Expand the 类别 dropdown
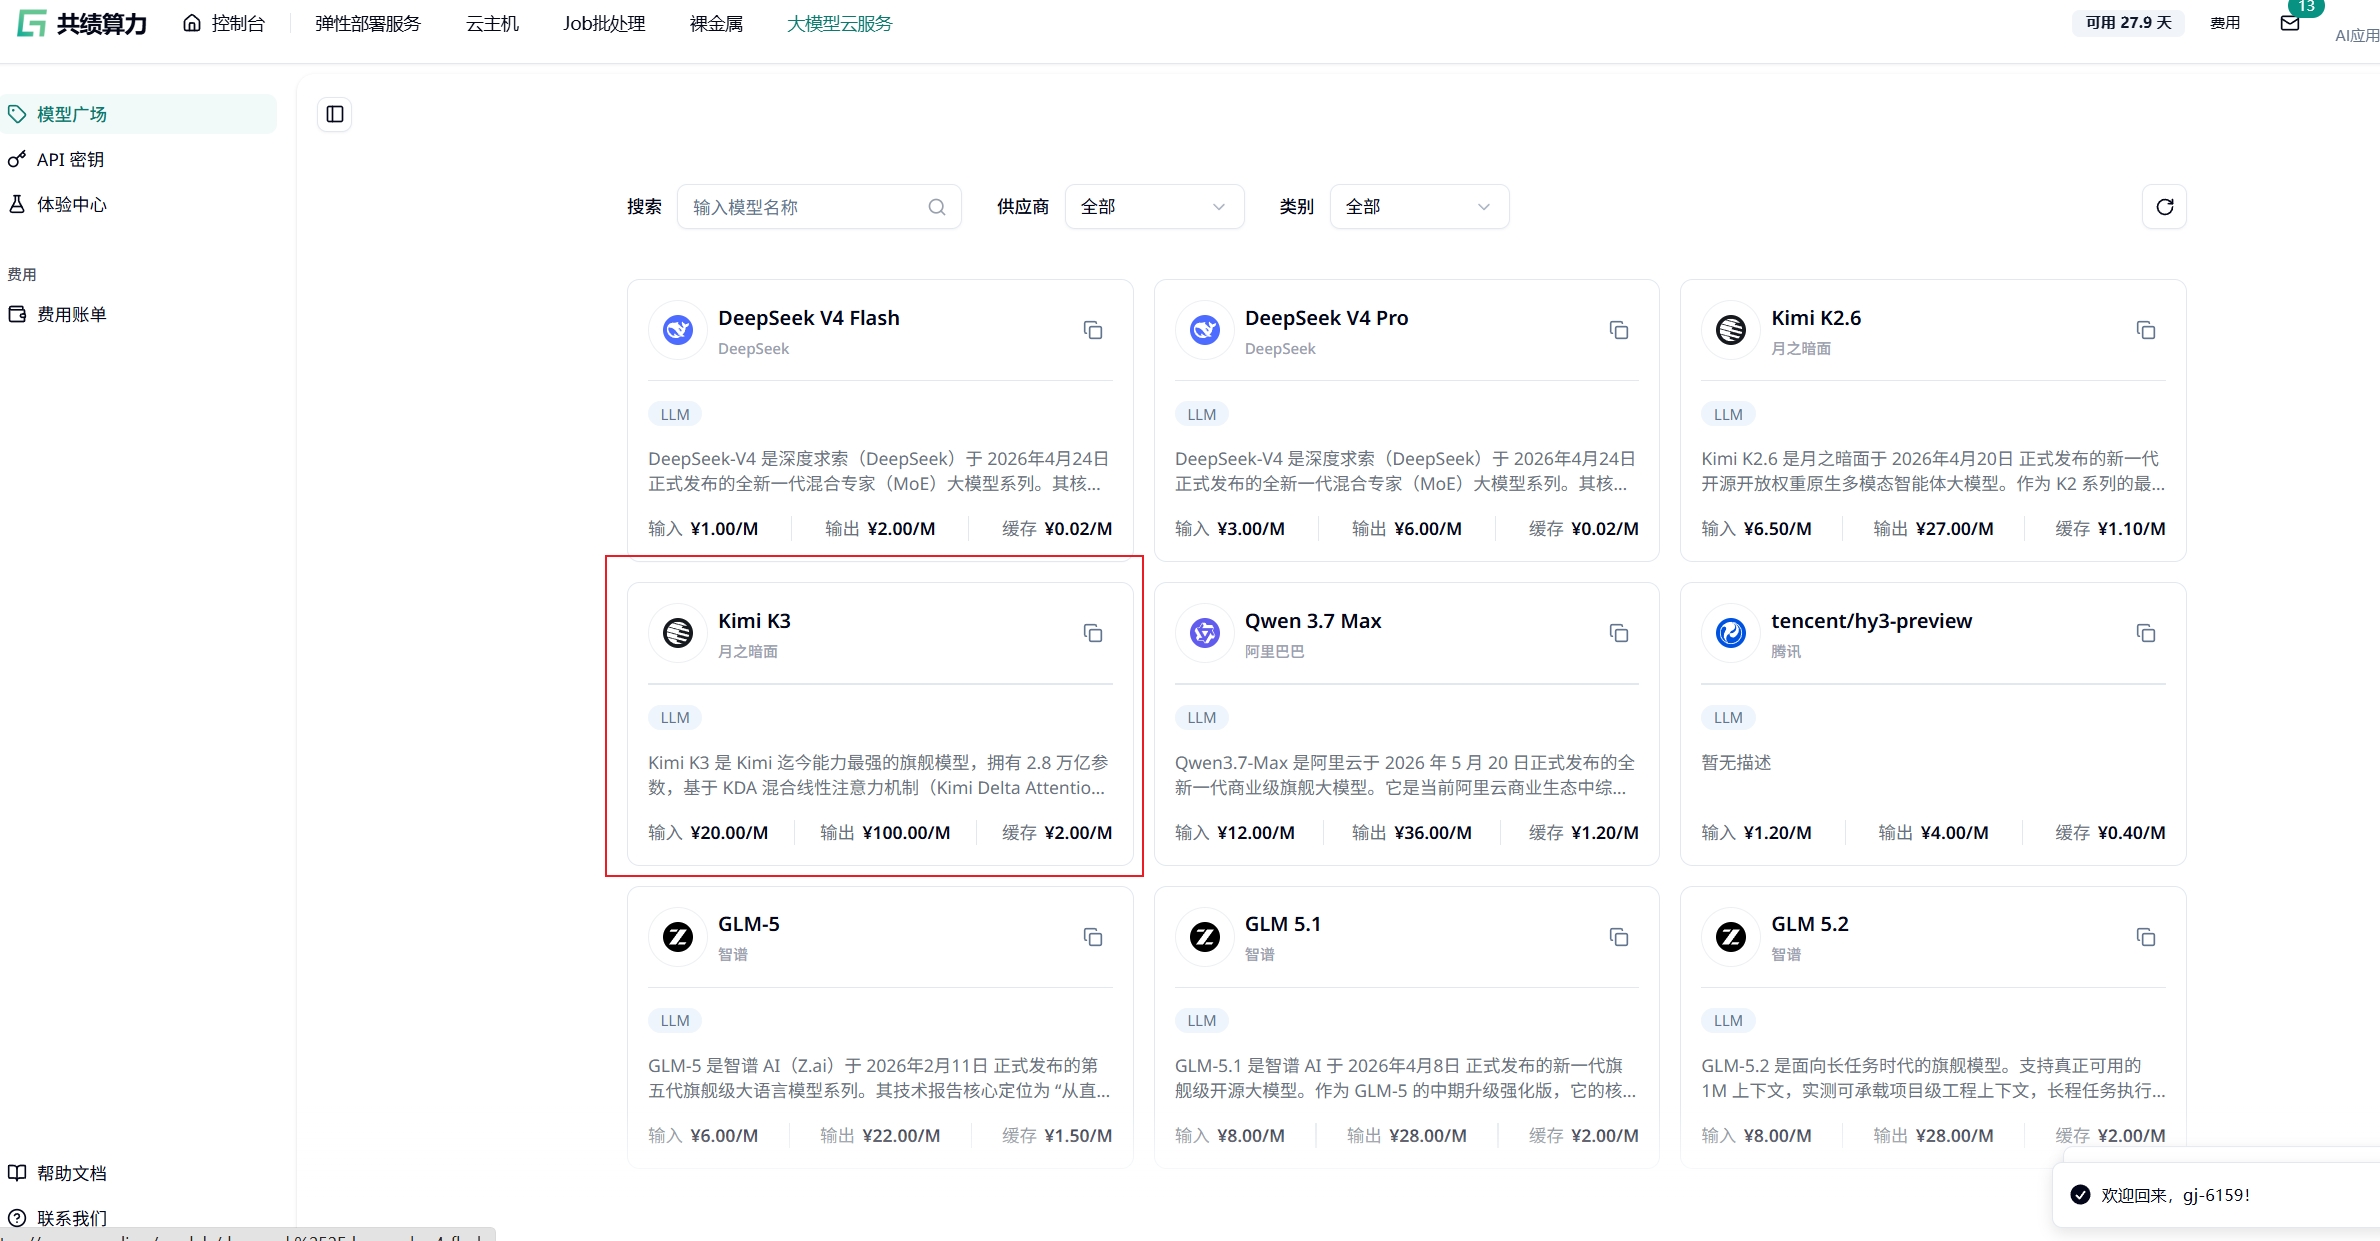 (1419, 207)
